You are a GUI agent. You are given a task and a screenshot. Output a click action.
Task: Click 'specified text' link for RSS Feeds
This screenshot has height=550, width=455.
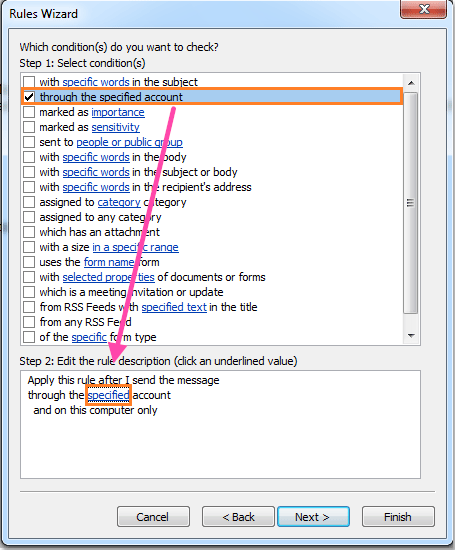(174, 307)
